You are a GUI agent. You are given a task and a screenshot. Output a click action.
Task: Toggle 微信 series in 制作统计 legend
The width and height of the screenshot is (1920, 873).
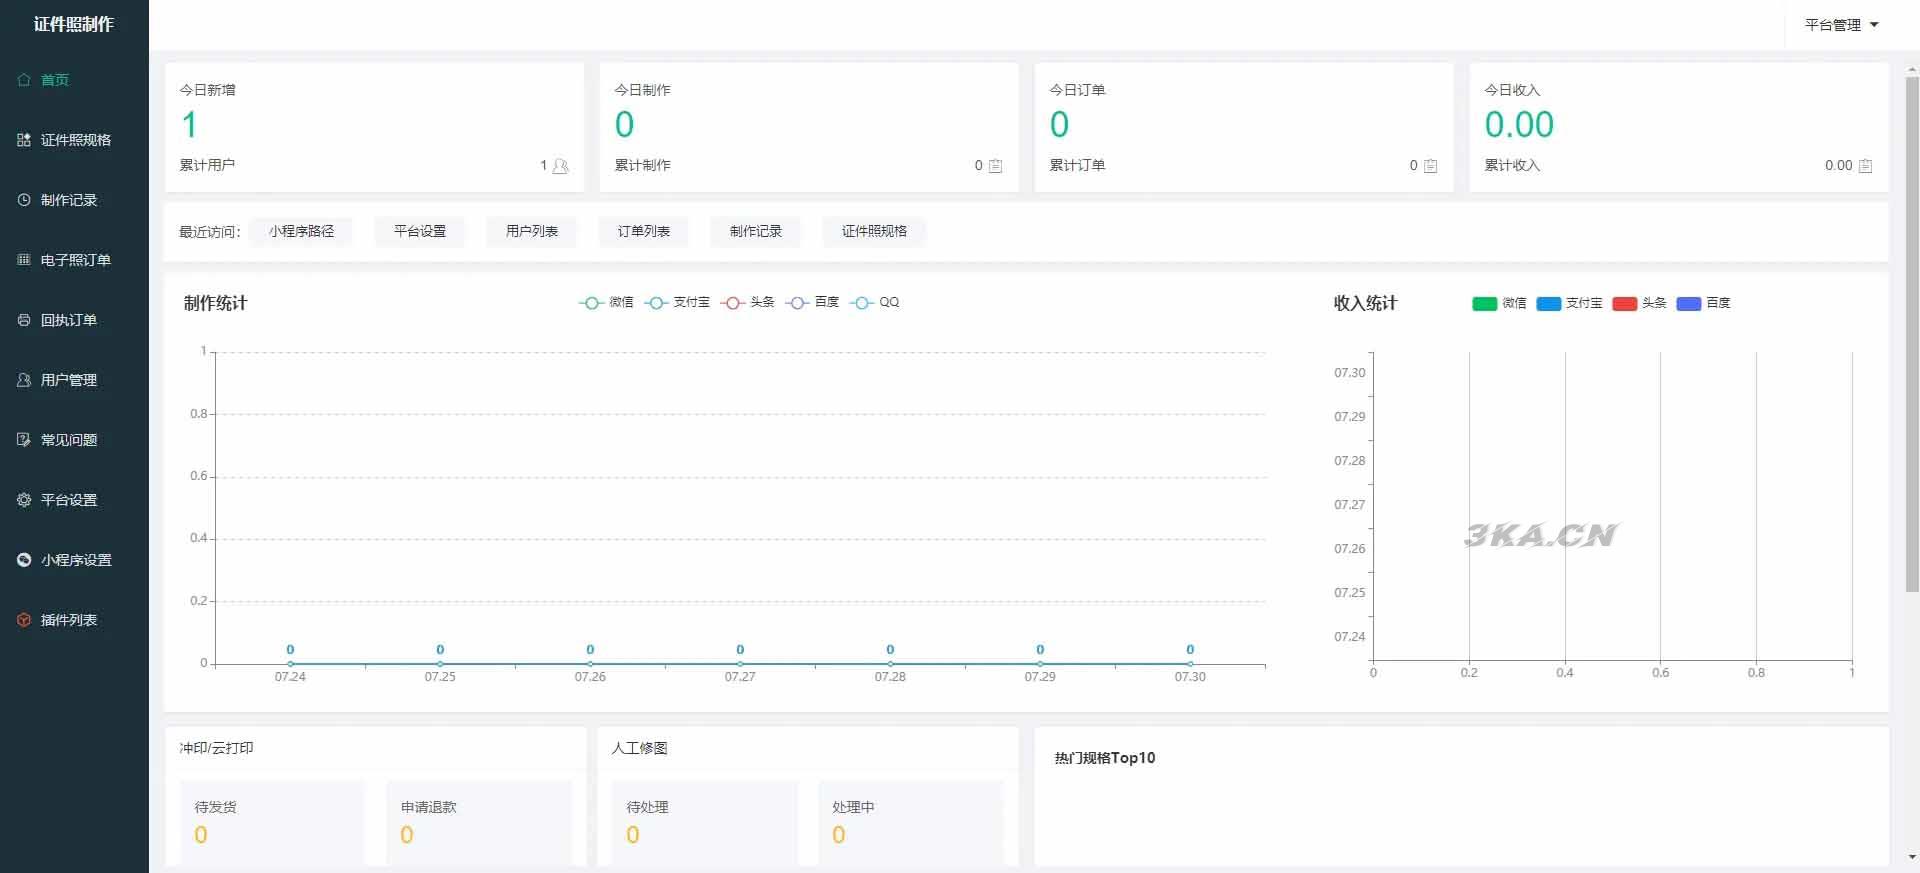point(606,302)
